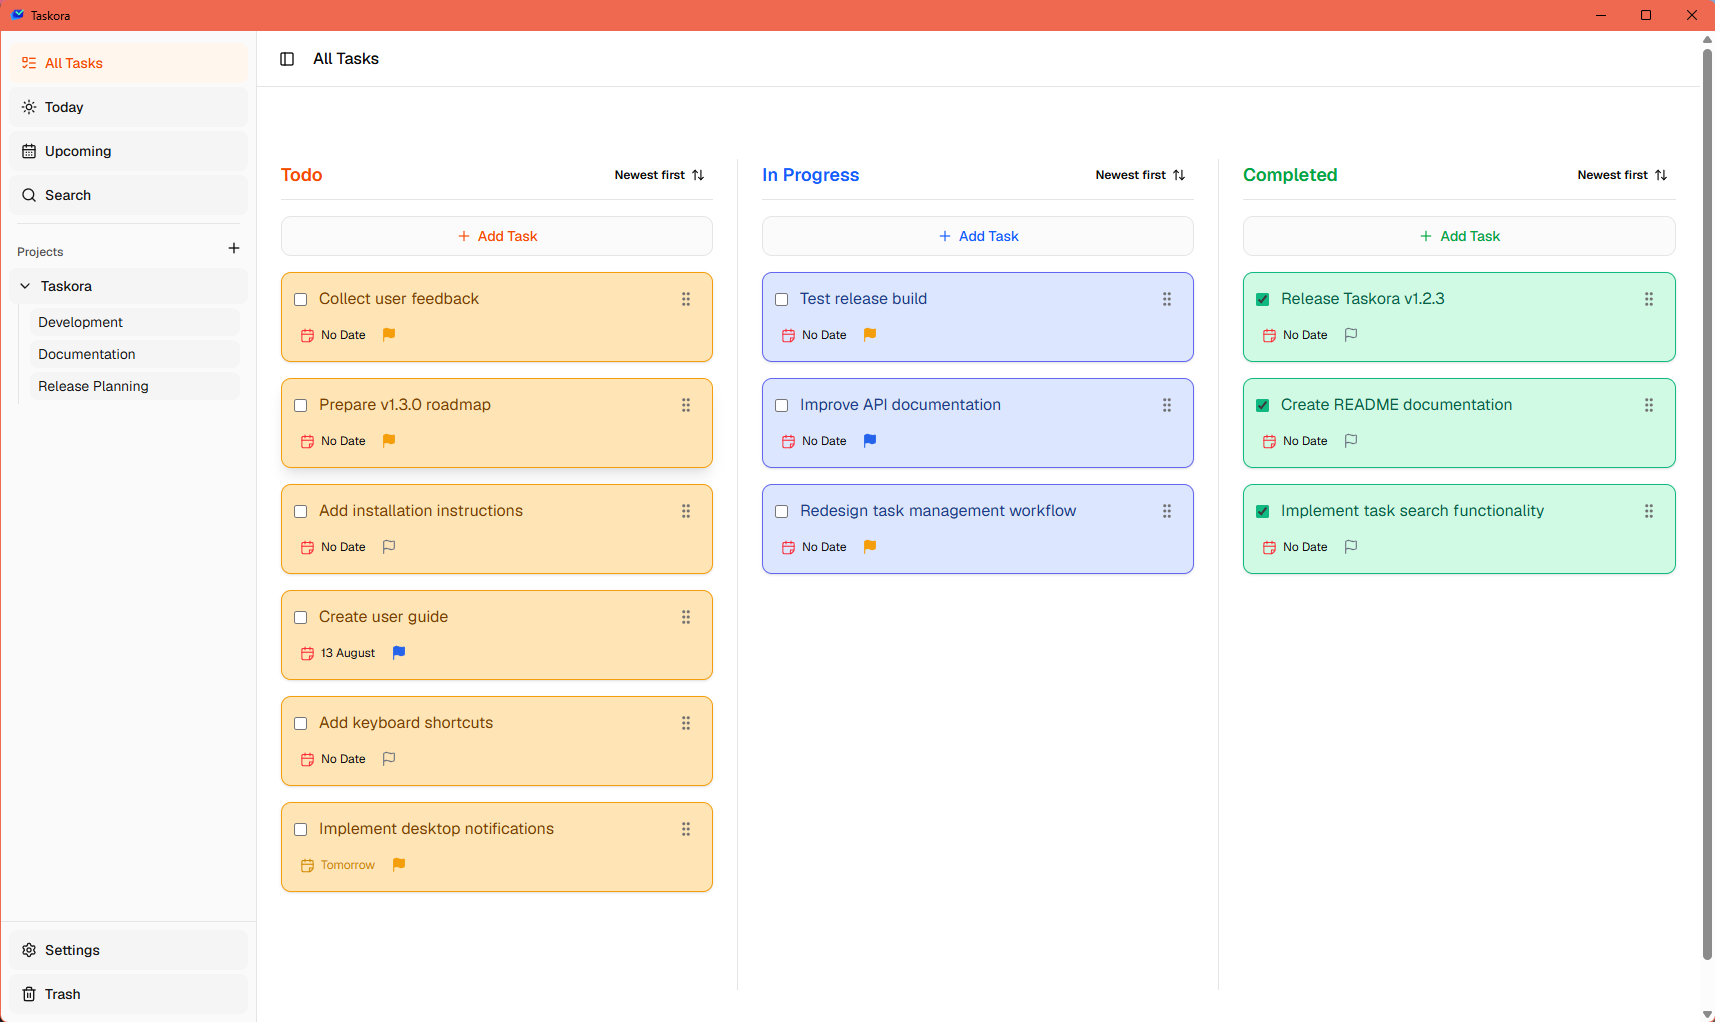This screenshot has height=1022, width=1715.
Task: Open Search in the sidebar
Action: click(128, 195)
